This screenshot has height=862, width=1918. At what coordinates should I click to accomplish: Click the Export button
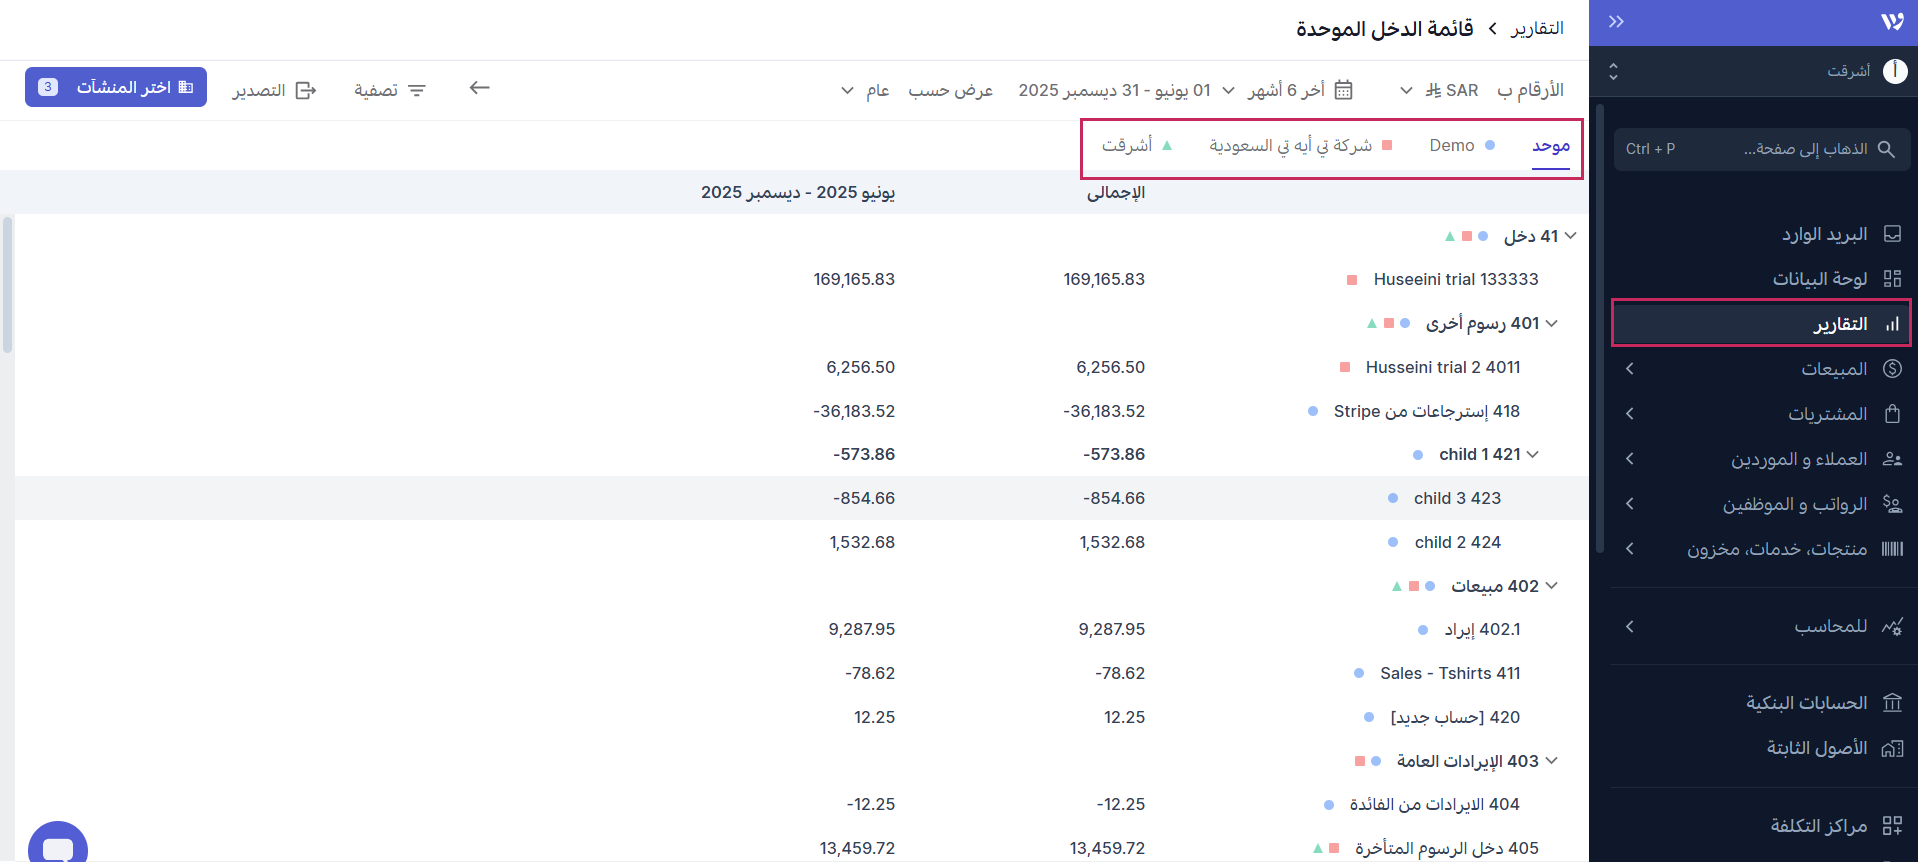[x=274, y=90]
